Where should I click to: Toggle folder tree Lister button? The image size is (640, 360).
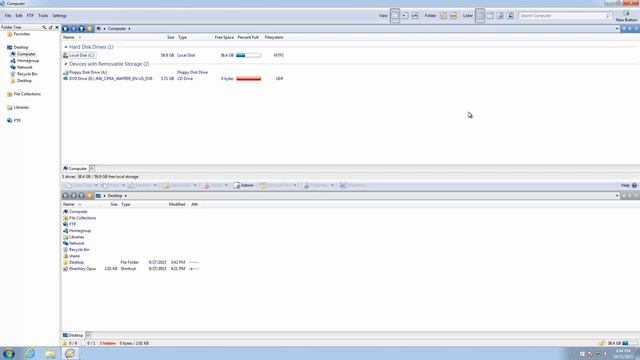tap(500, 16)
